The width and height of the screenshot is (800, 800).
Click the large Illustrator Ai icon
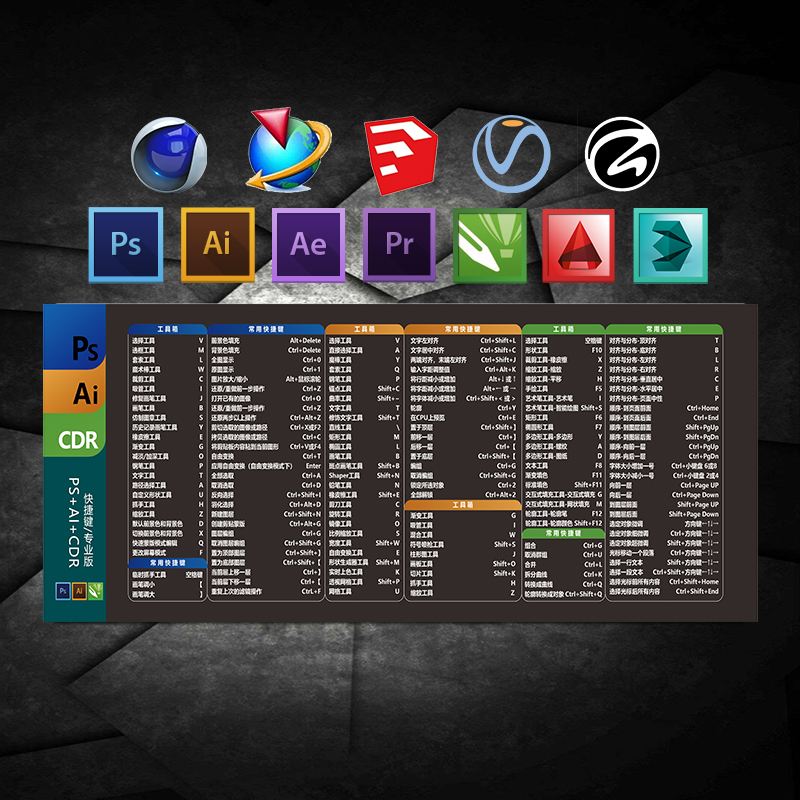217,244
